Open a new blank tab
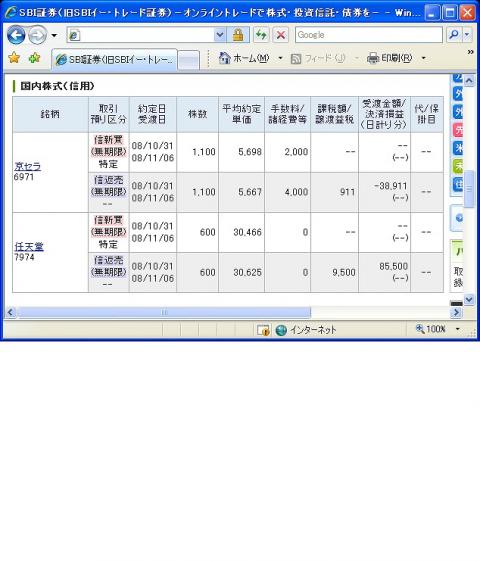Image resolution: width=480 pixels, height=561 pixels. tap(188, 60)
